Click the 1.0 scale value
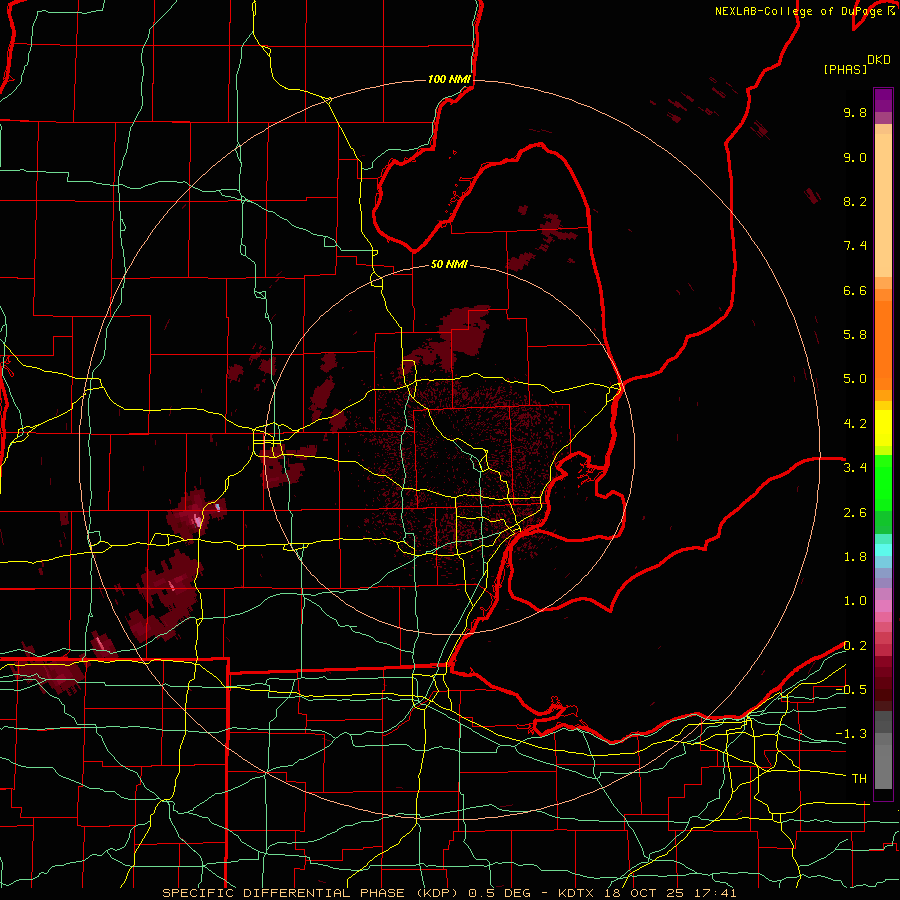The width and height of the screenshot is (900, 900). point(855,601)
